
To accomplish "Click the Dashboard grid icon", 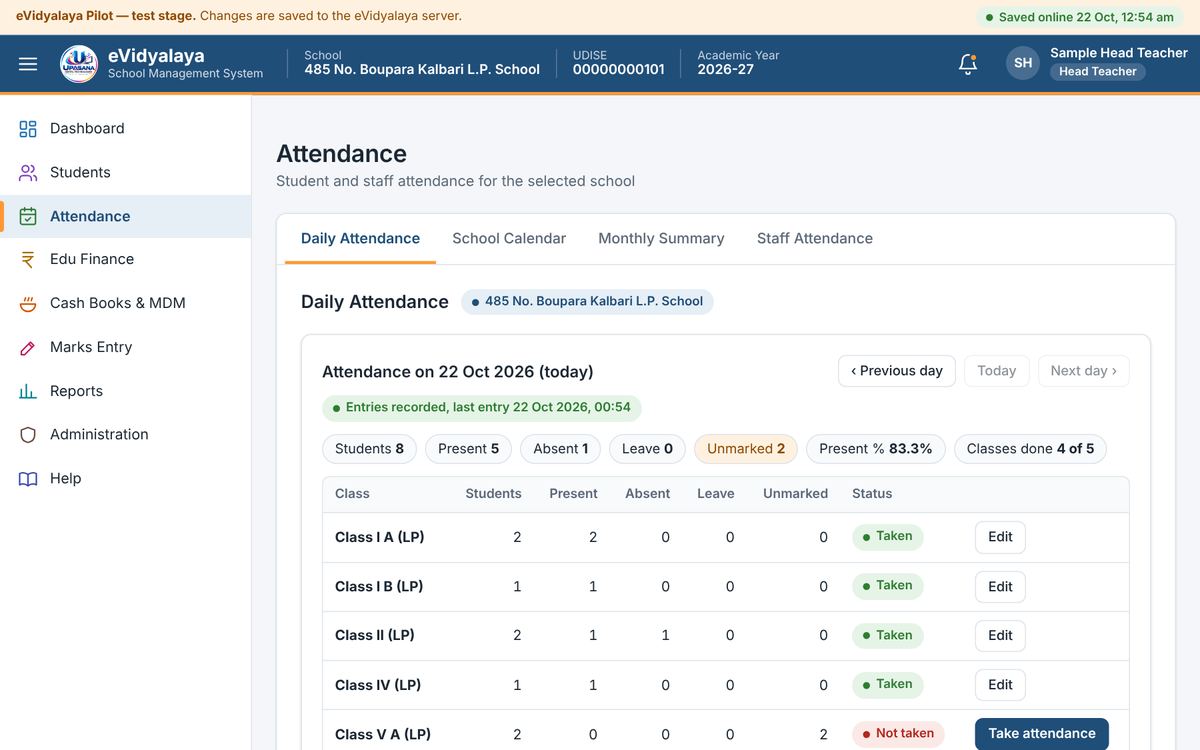I will coord(28,128).
